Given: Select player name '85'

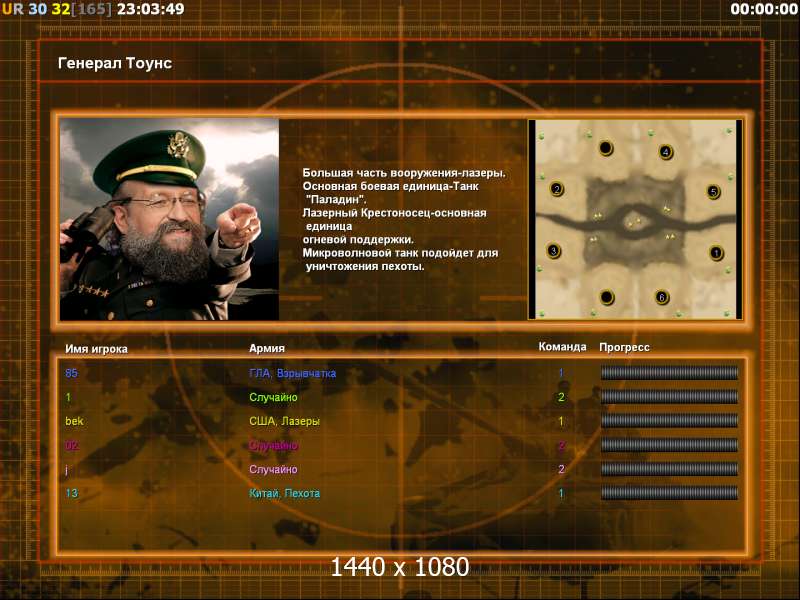Looking at the screenshot, I should (x=71, y=373).
